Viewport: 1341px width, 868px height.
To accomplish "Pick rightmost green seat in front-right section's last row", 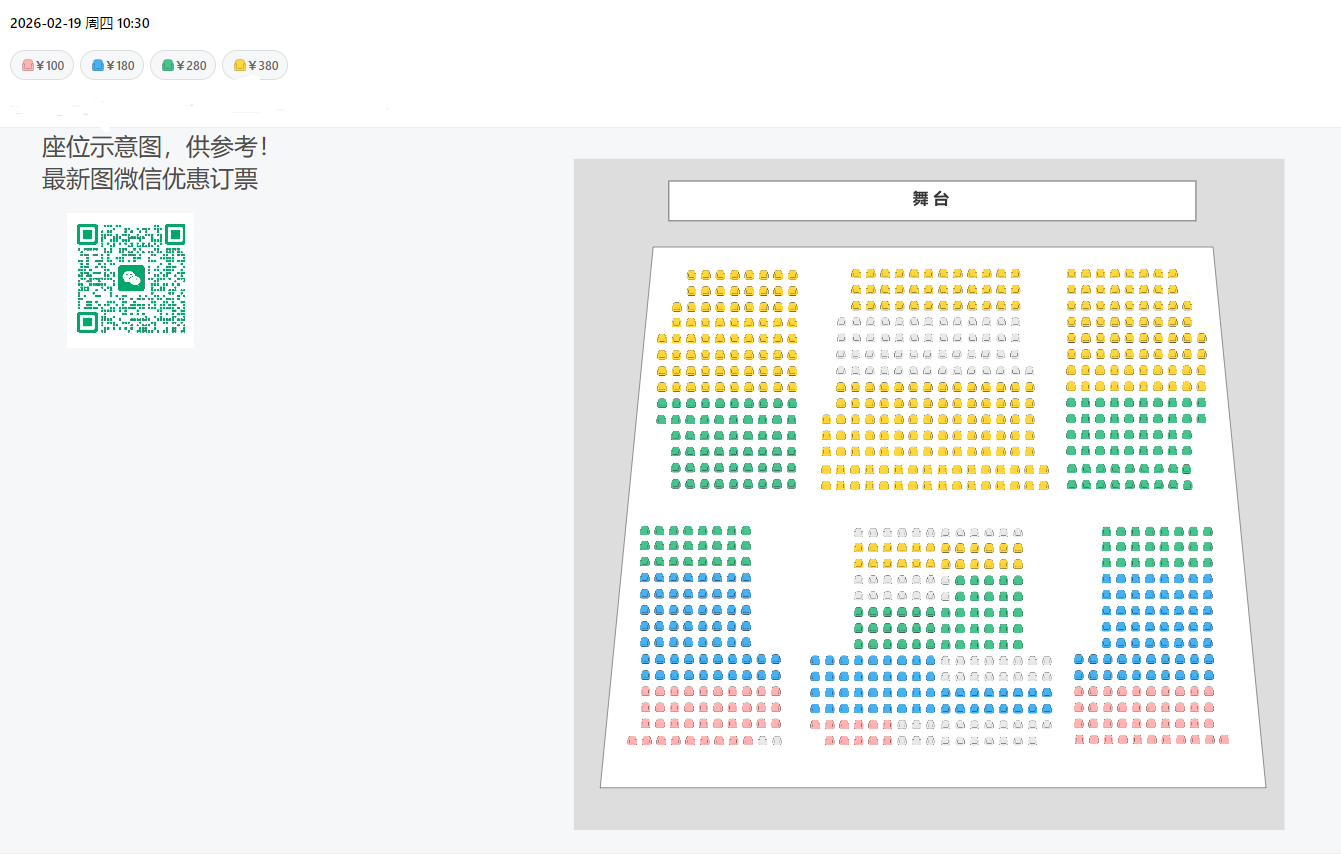I will coord(1187,485).
